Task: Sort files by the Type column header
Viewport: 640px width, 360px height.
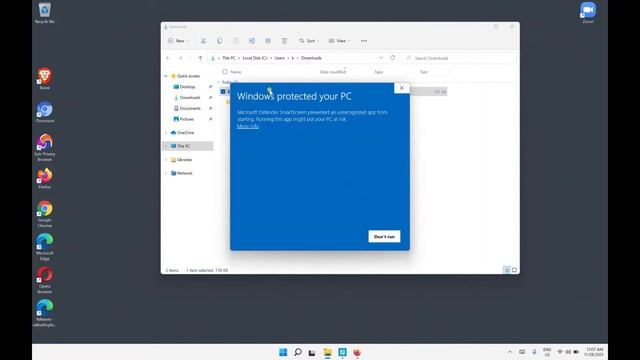Action: pyautogui.click(x=379, y=72)
